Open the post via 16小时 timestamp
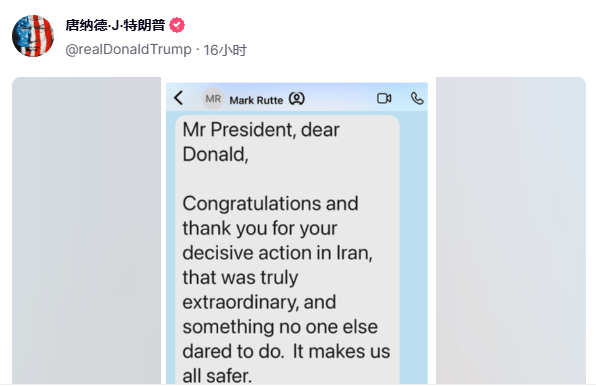Viewport: 596px width, 387px height. pyautogui.click(x=225, y=50)
